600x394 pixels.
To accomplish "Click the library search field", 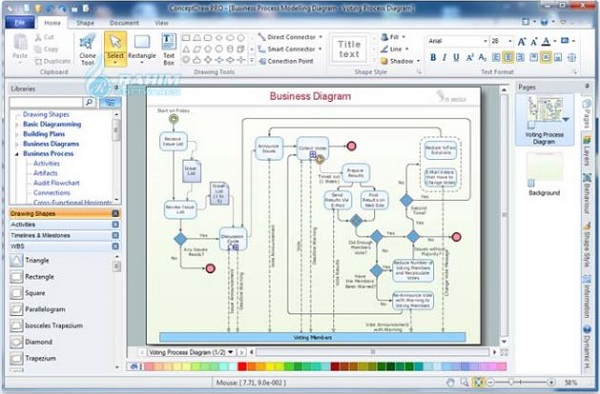I will pos(46,102).
